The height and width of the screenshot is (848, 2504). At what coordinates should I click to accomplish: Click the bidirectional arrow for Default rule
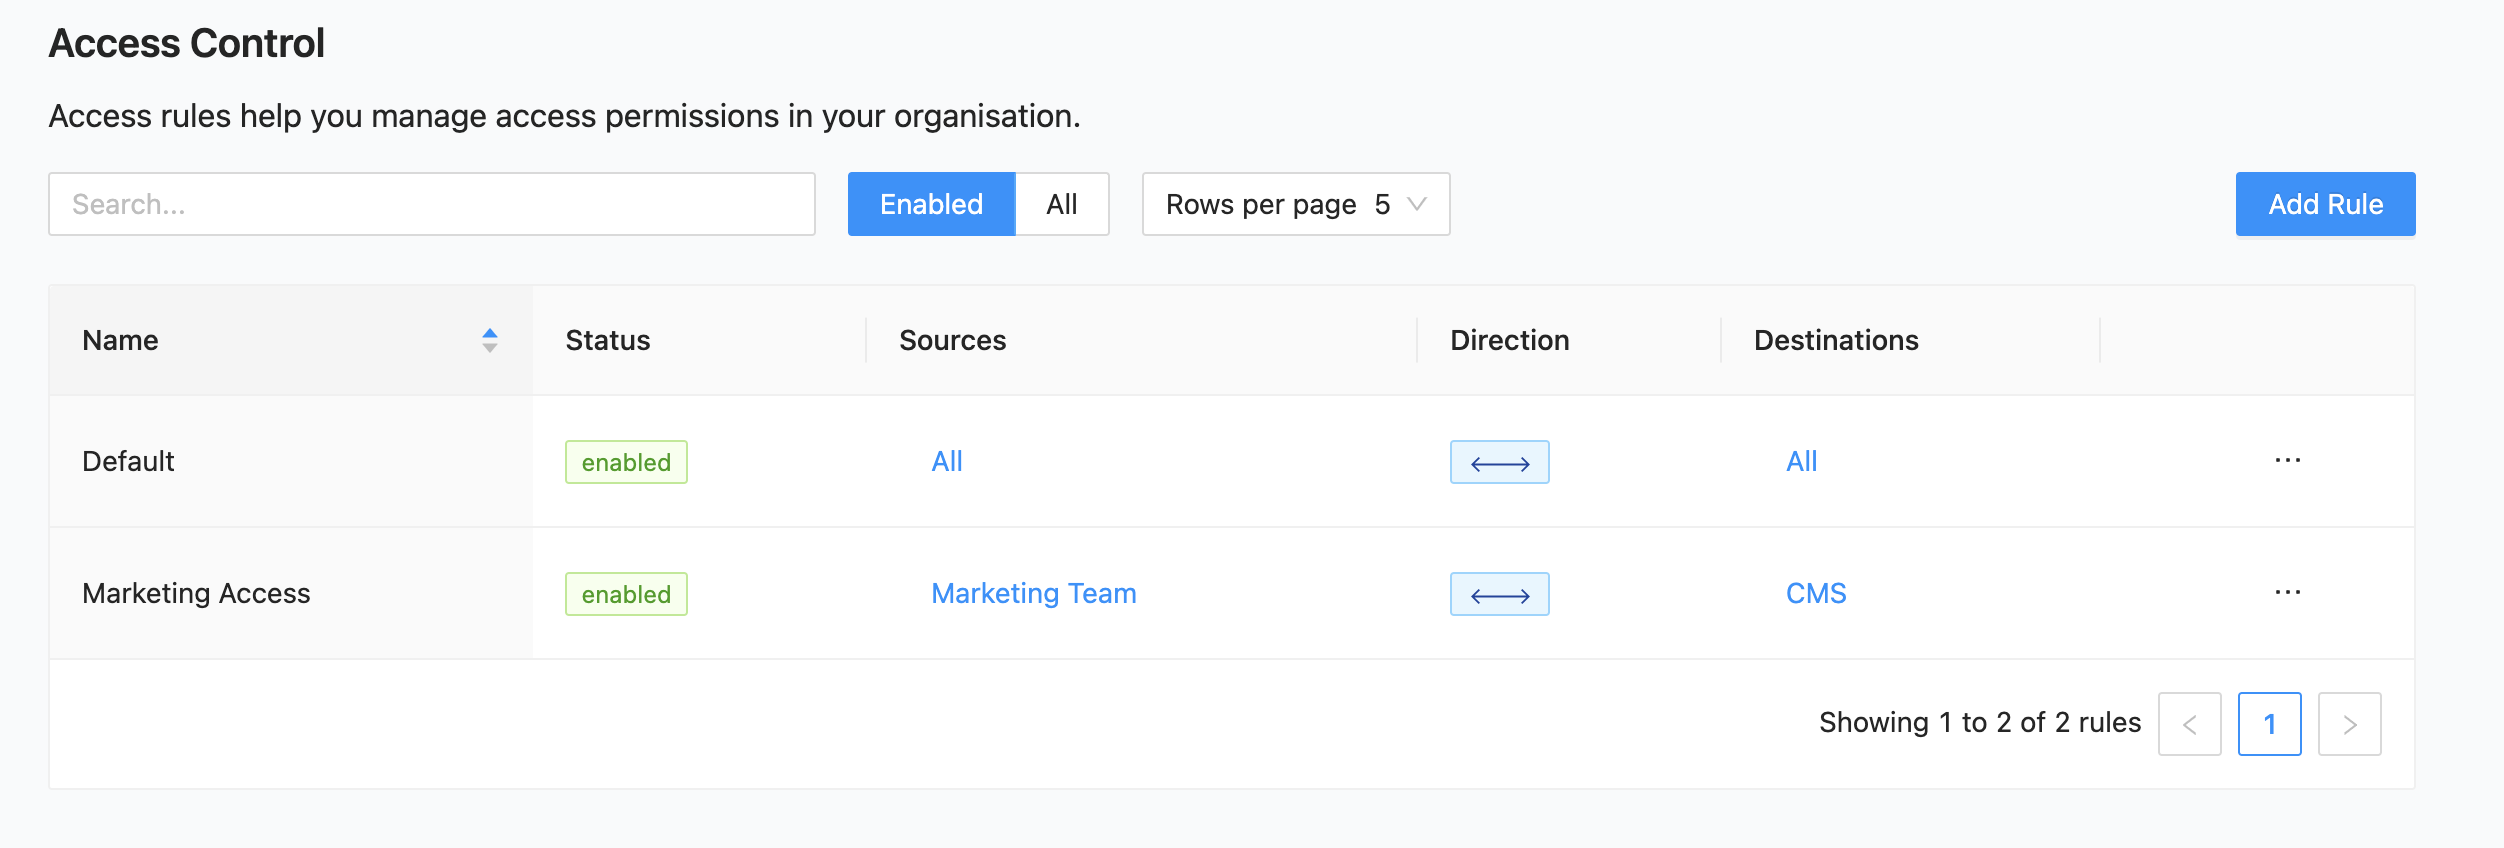pyautogui.click(x=1499, y=463)
